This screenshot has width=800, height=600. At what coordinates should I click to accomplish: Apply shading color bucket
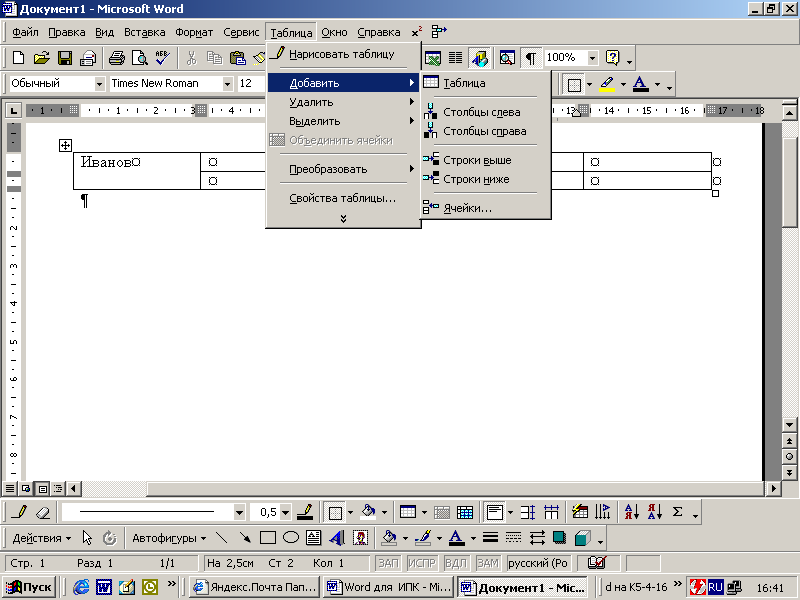(368, 512)
